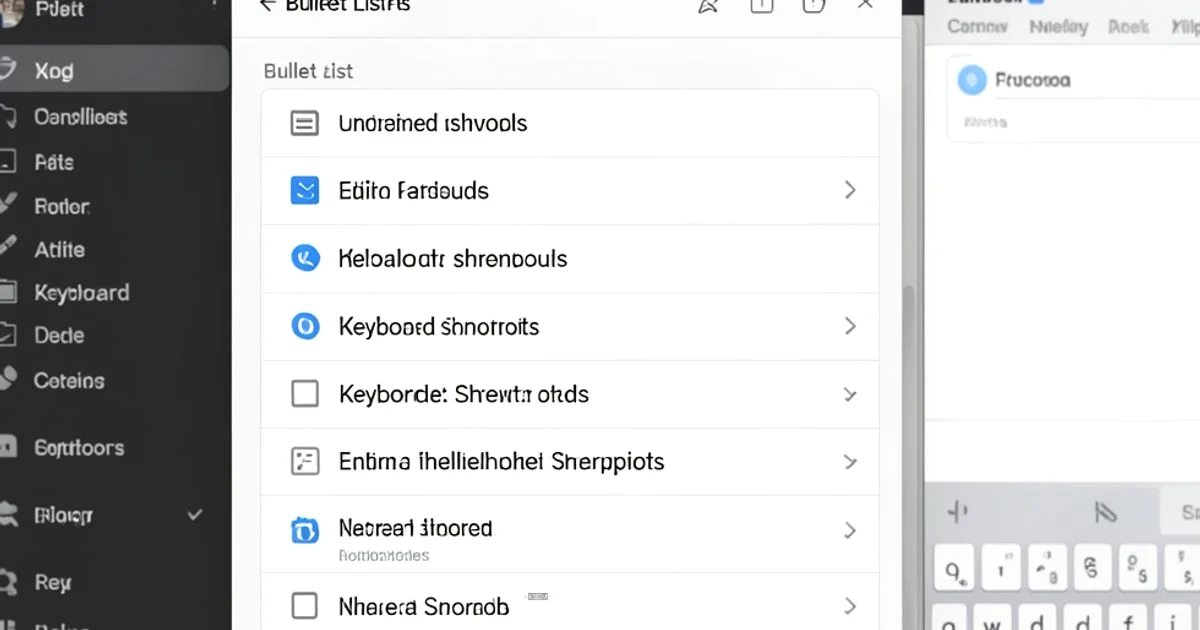The image size is (1200, 630).
Task: Open the Xog section in the sidebar
Action: tap(55, 70)
